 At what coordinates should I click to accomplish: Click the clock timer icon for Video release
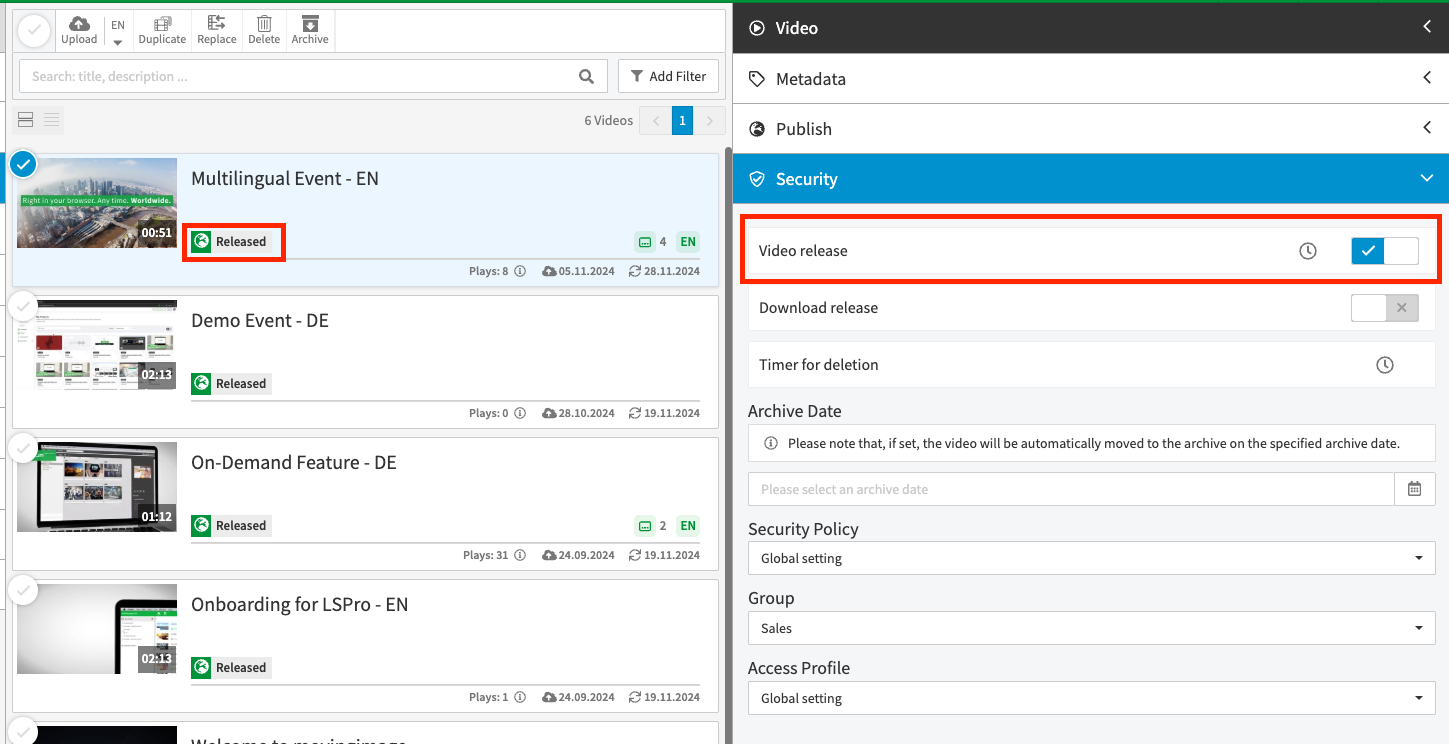point(1308,251)
